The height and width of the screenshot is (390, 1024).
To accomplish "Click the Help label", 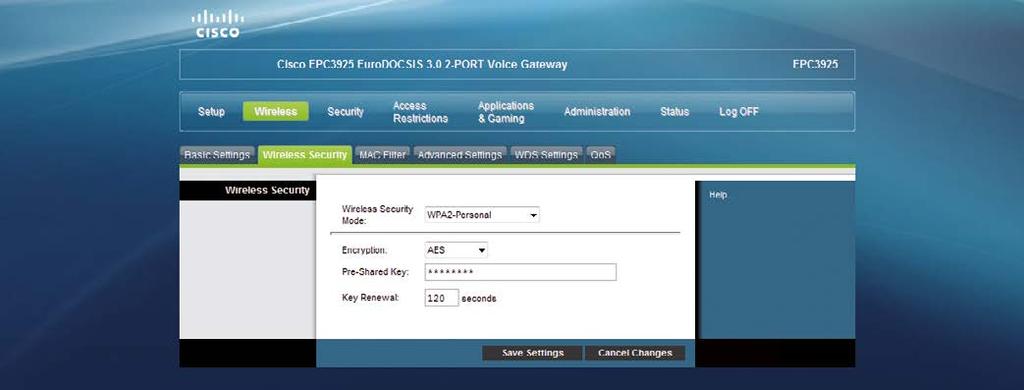I will click(x=718, y=195).
